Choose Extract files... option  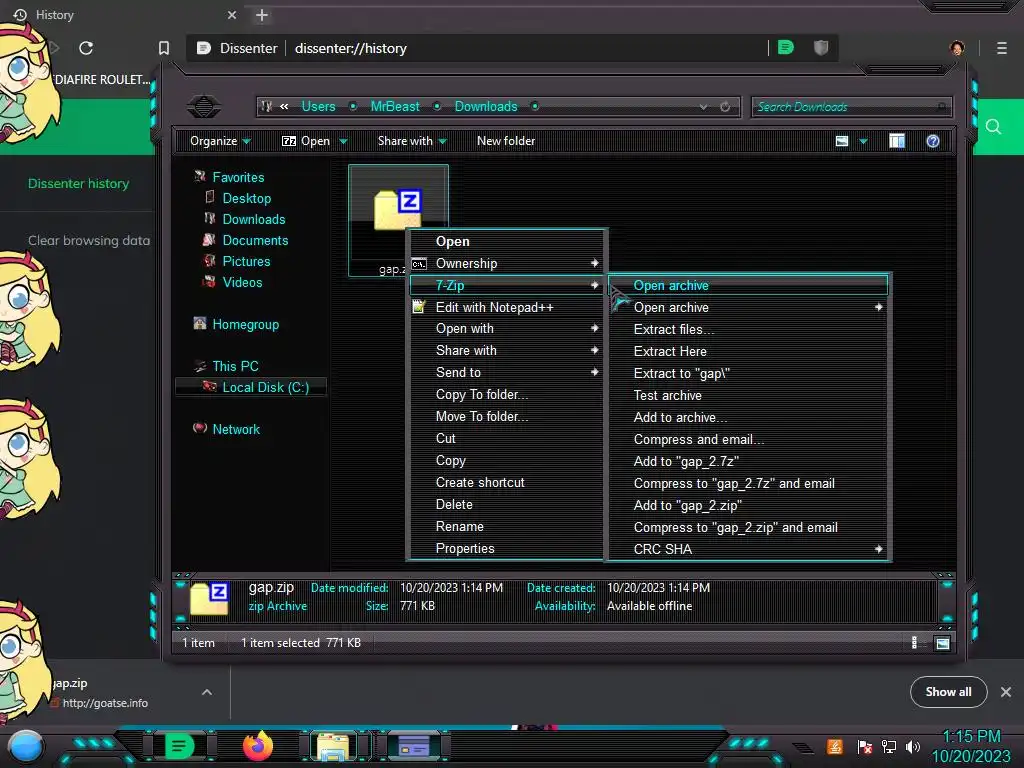point(750,329)
